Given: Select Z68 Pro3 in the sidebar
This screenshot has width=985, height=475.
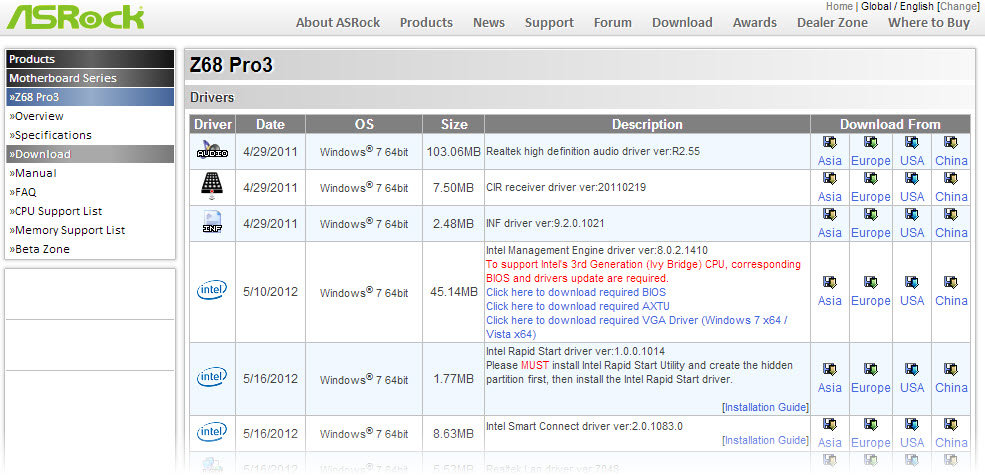Looking at the screenshot, I should pos(90,97).
